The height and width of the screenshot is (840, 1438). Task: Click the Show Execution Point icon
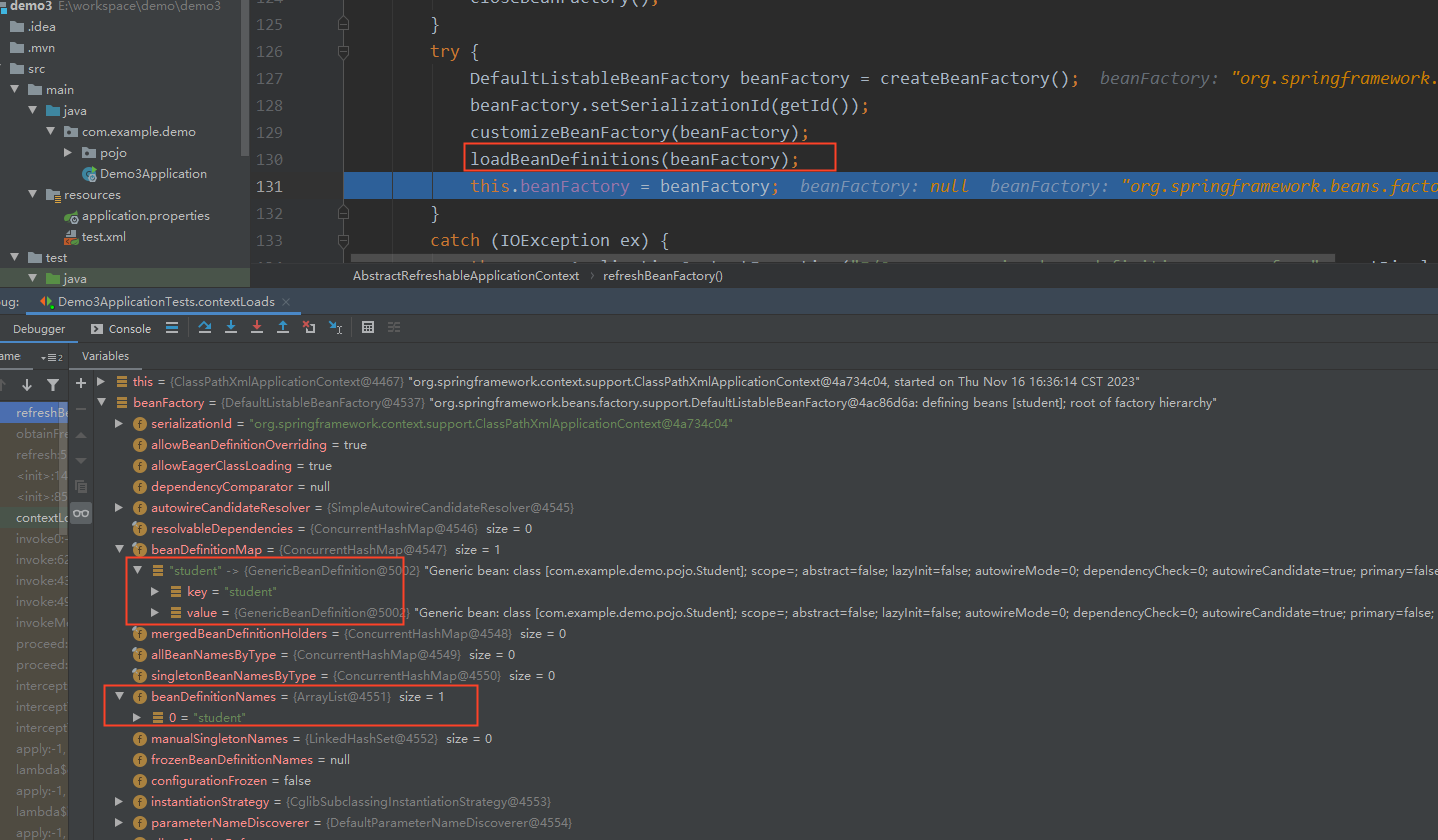pos(172,327)
